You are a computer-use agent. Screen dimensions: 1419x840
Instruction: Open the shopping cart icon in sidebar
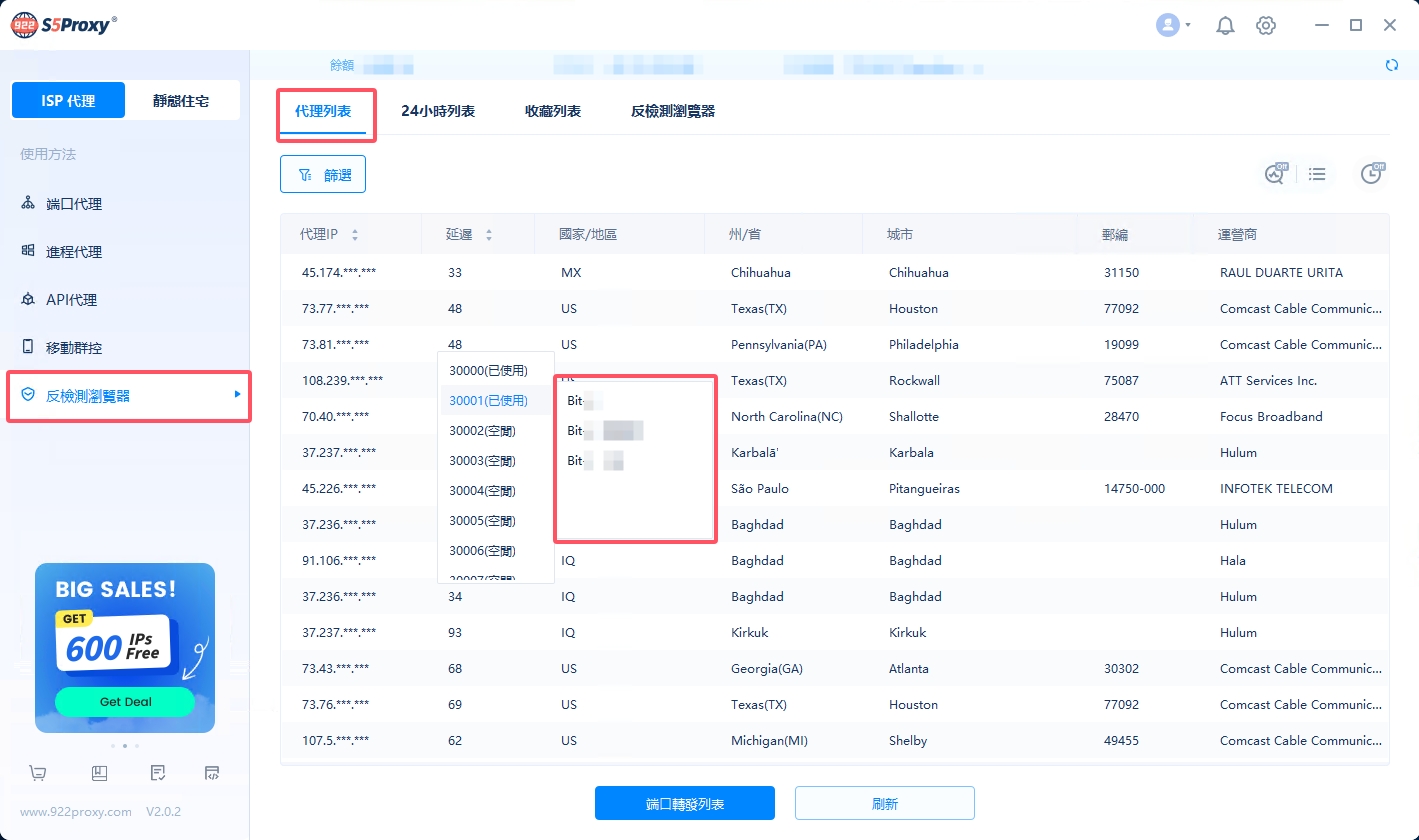(x=38, y=773)
